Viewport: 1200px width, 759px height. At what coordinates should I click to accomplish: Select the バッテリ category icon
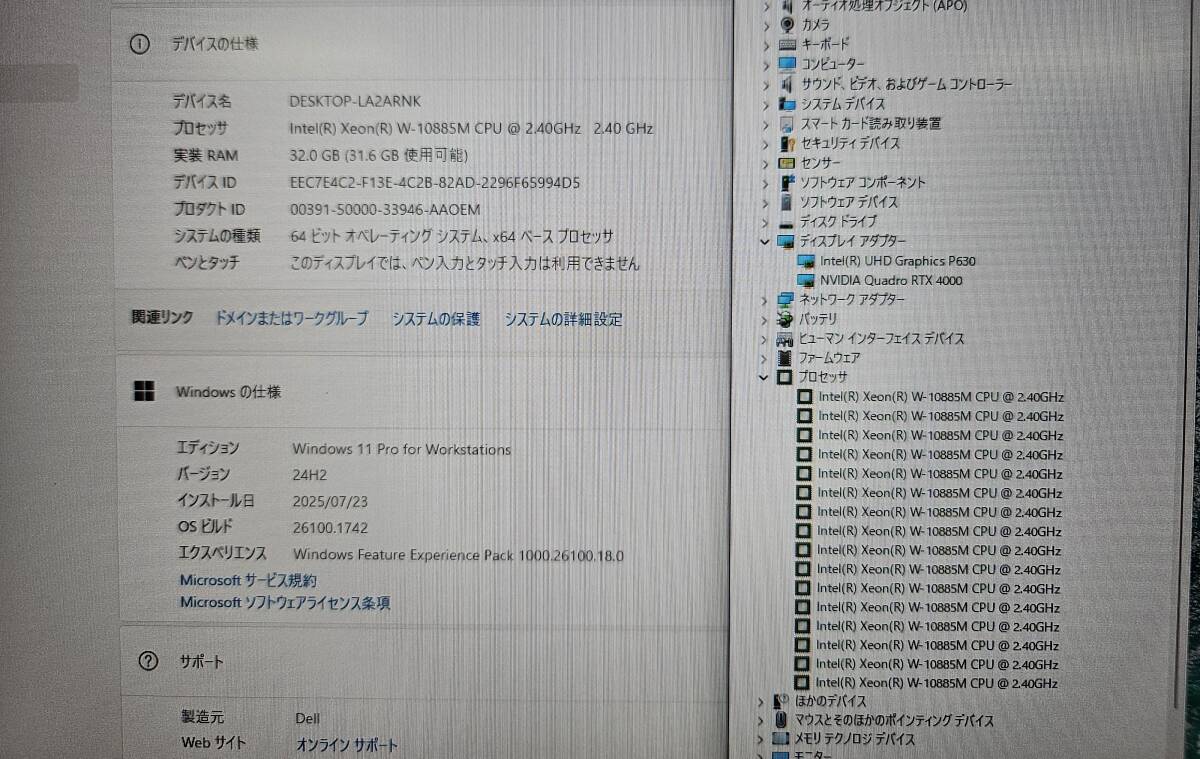click(787, 319)
